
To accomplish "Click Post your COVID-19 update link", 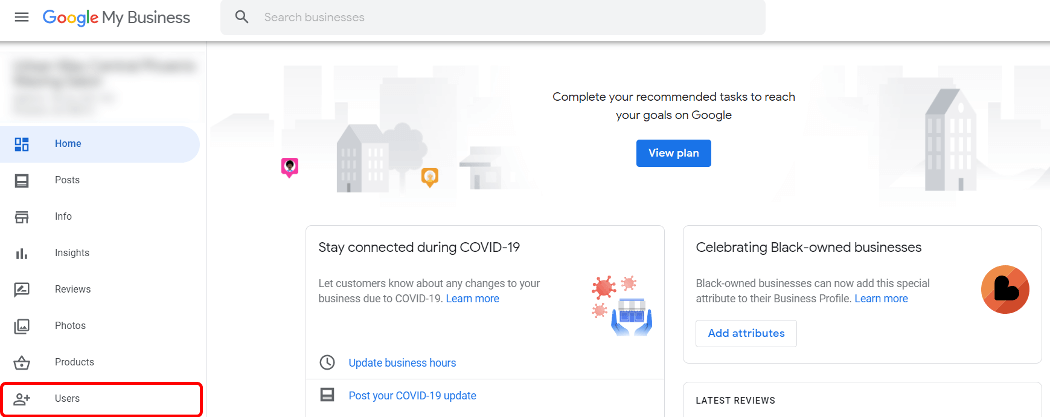I will click(x=413, y=396).
